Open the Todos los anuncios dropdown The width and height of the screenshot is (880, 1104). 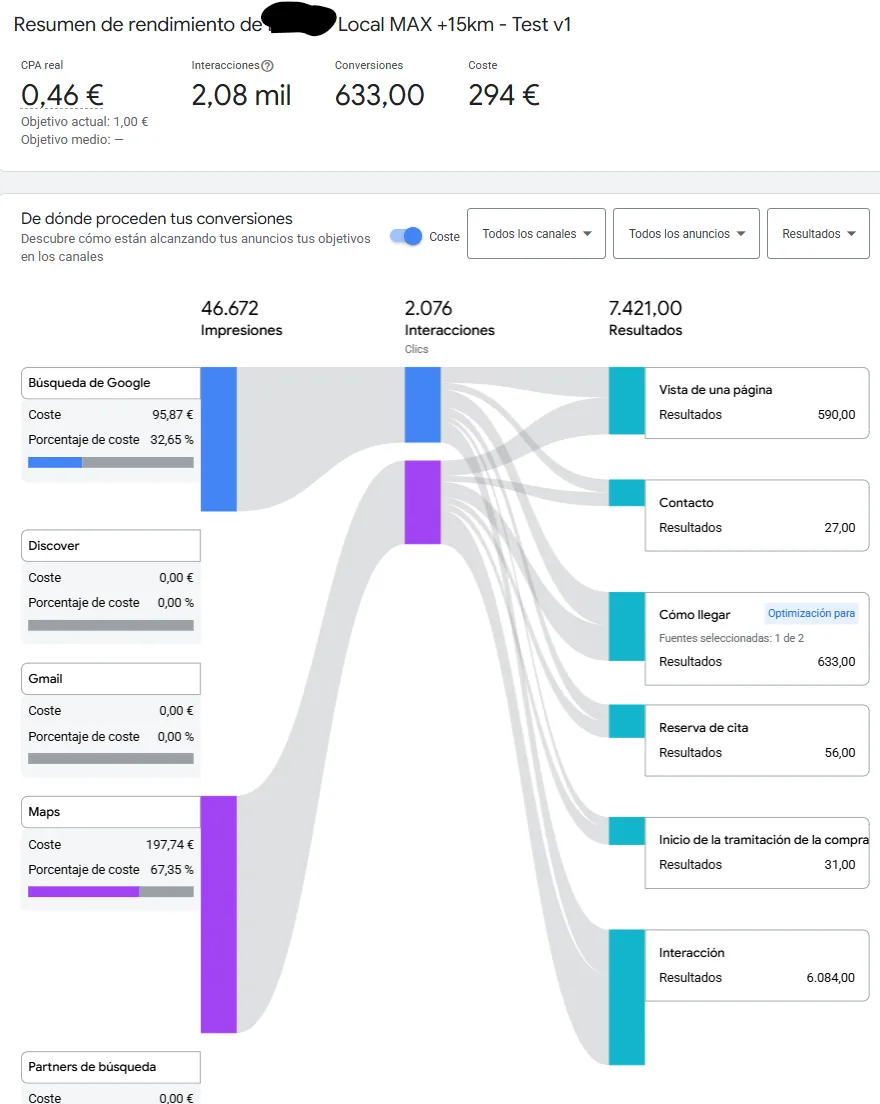tap(686, 234)
